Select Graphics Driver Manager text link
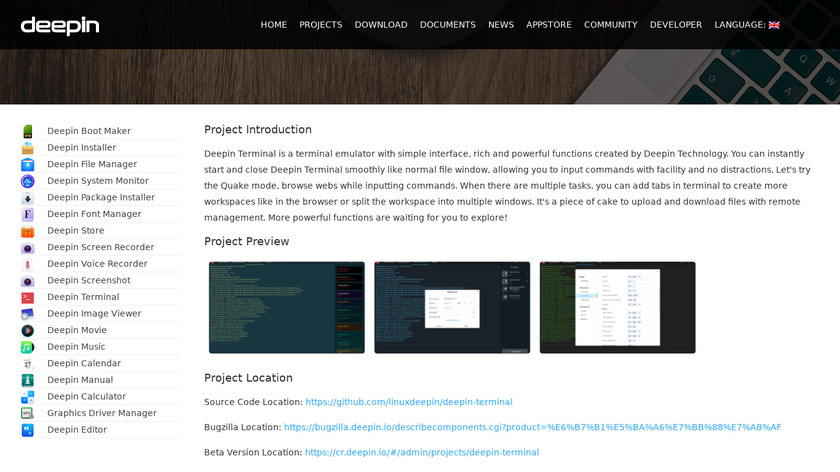The image size is (840, 472). pos(102,413)
